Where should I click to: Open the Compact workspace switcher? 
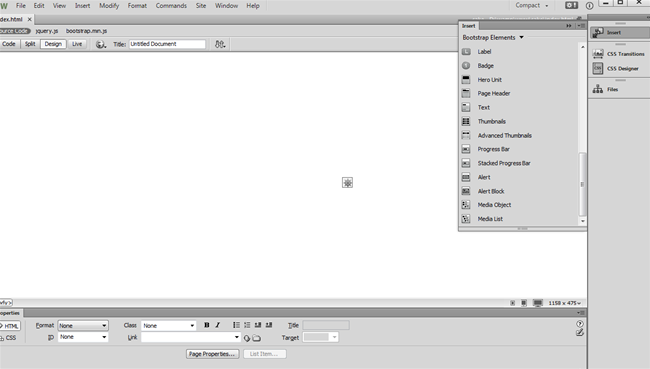point(532,5)
